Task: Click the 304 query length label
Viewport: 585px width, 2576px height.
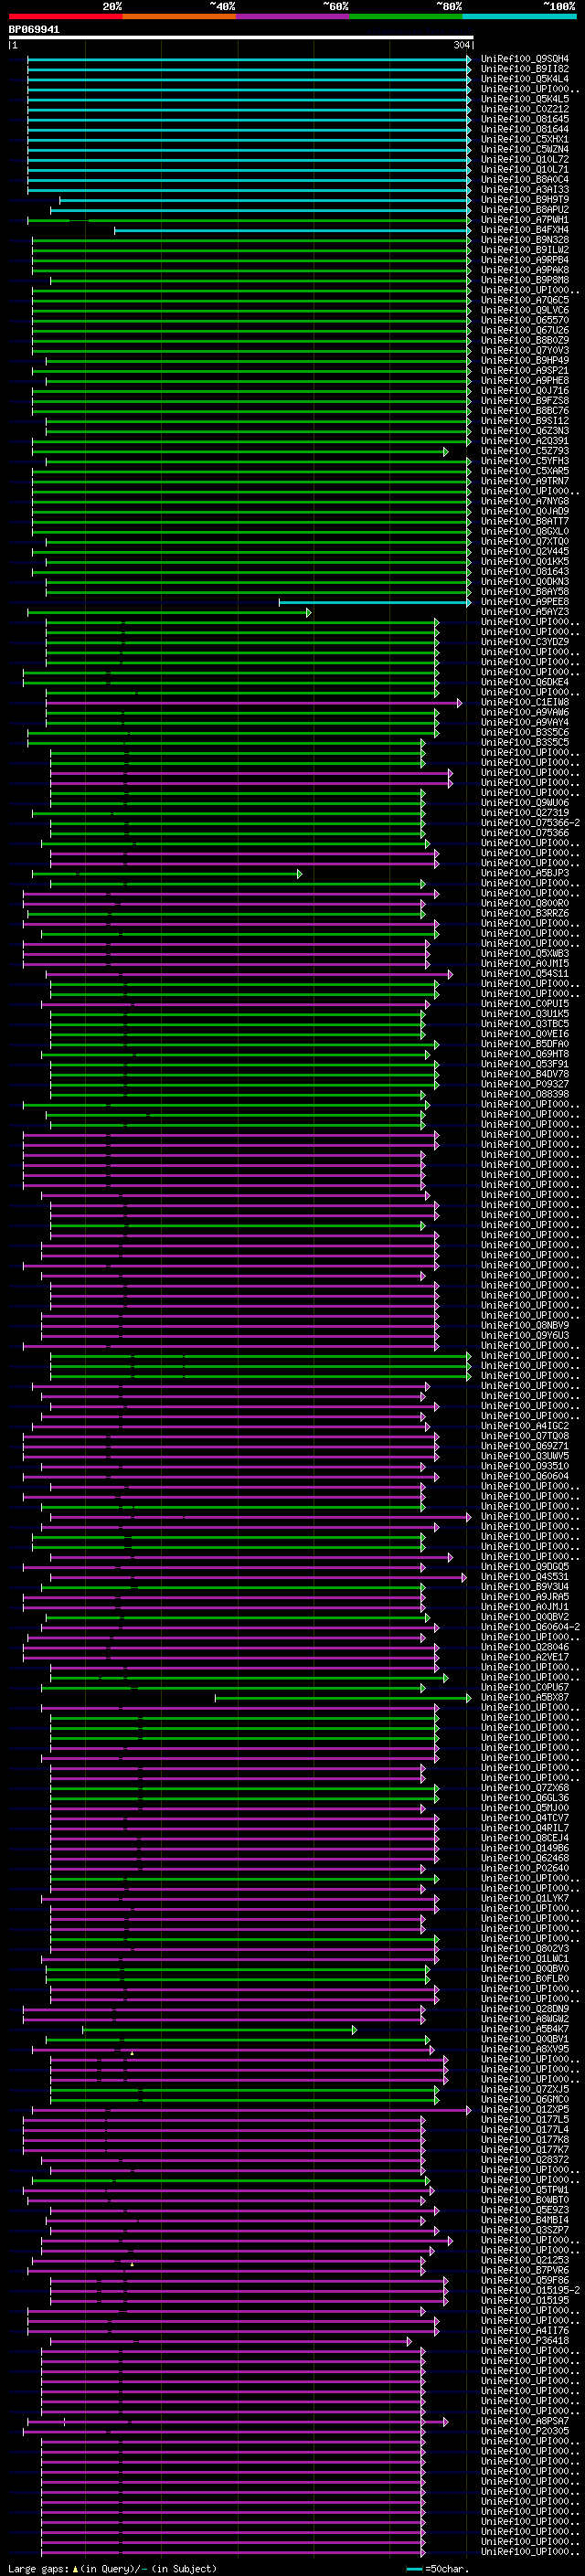Action: coord(461,46)
